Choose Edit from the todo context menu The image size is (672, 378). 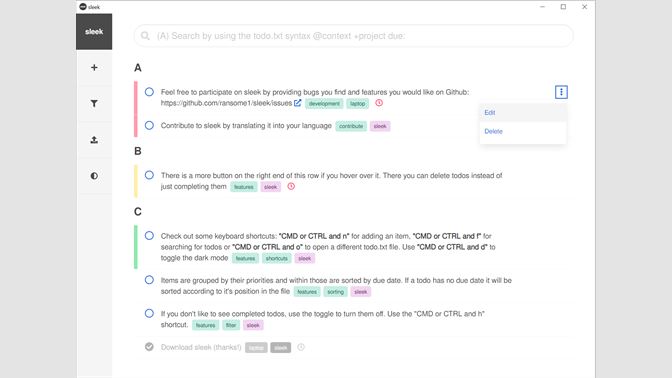tap(523, 112)
